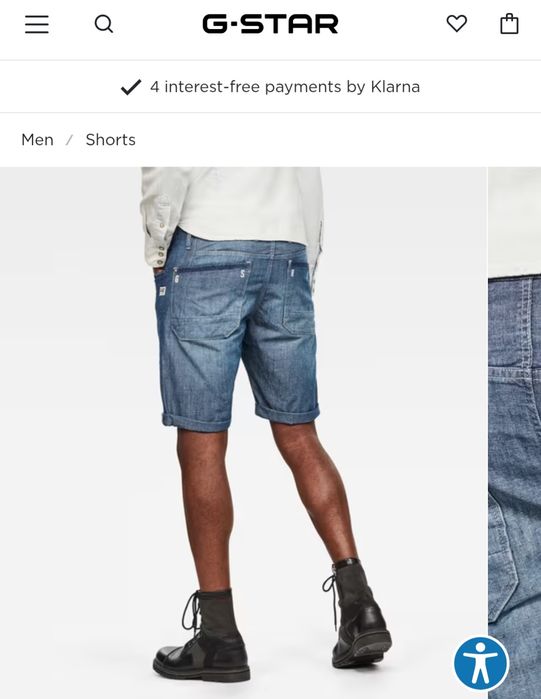Open the hamburger navigation menu
541x699 pixels.
tap(37, 24)
